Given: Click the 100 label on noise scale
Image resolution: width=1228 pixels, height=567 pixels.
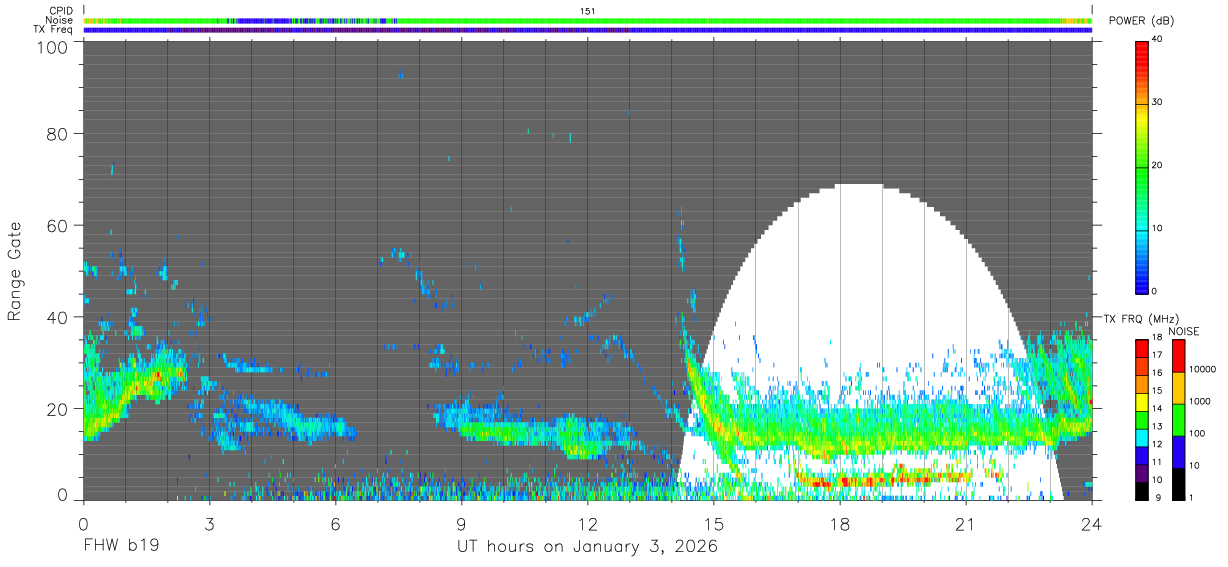Looking at the screenshot, I should [1197, 433].
